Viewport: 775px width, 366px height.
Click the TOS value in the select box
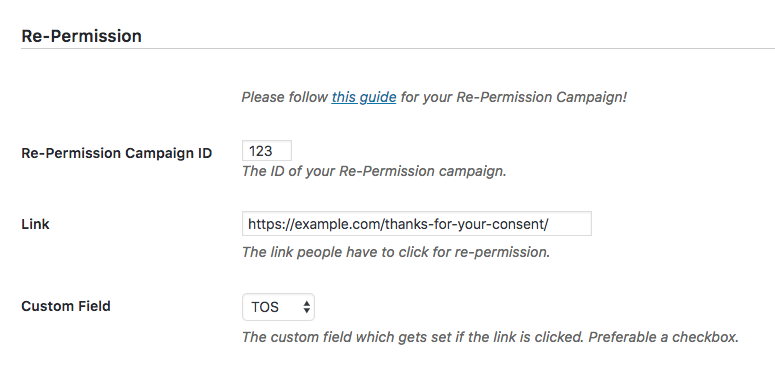point(265,307)
